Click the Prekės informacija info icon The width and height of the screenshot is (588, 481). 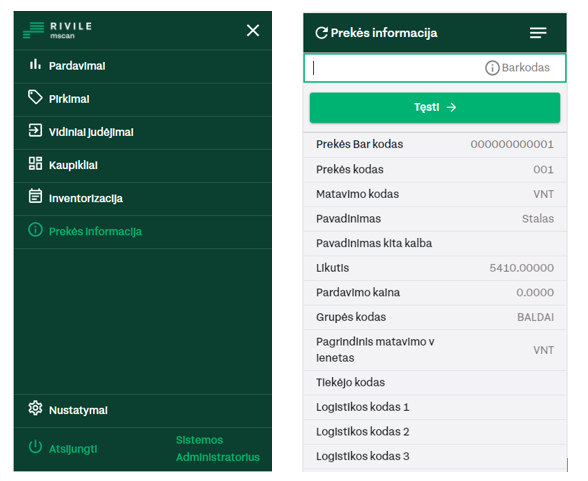pyautogui.click(x=35, y=230)
